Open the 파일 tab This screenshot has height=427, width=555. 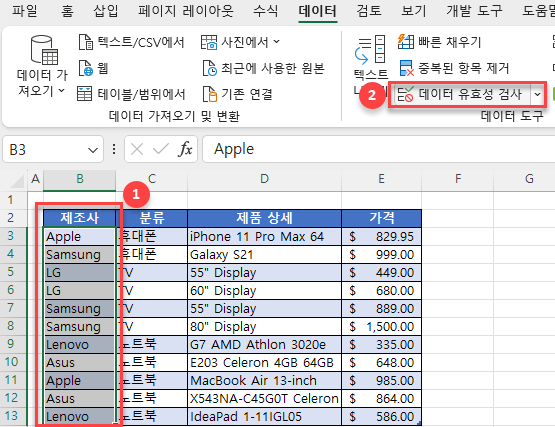pos(24,10)
